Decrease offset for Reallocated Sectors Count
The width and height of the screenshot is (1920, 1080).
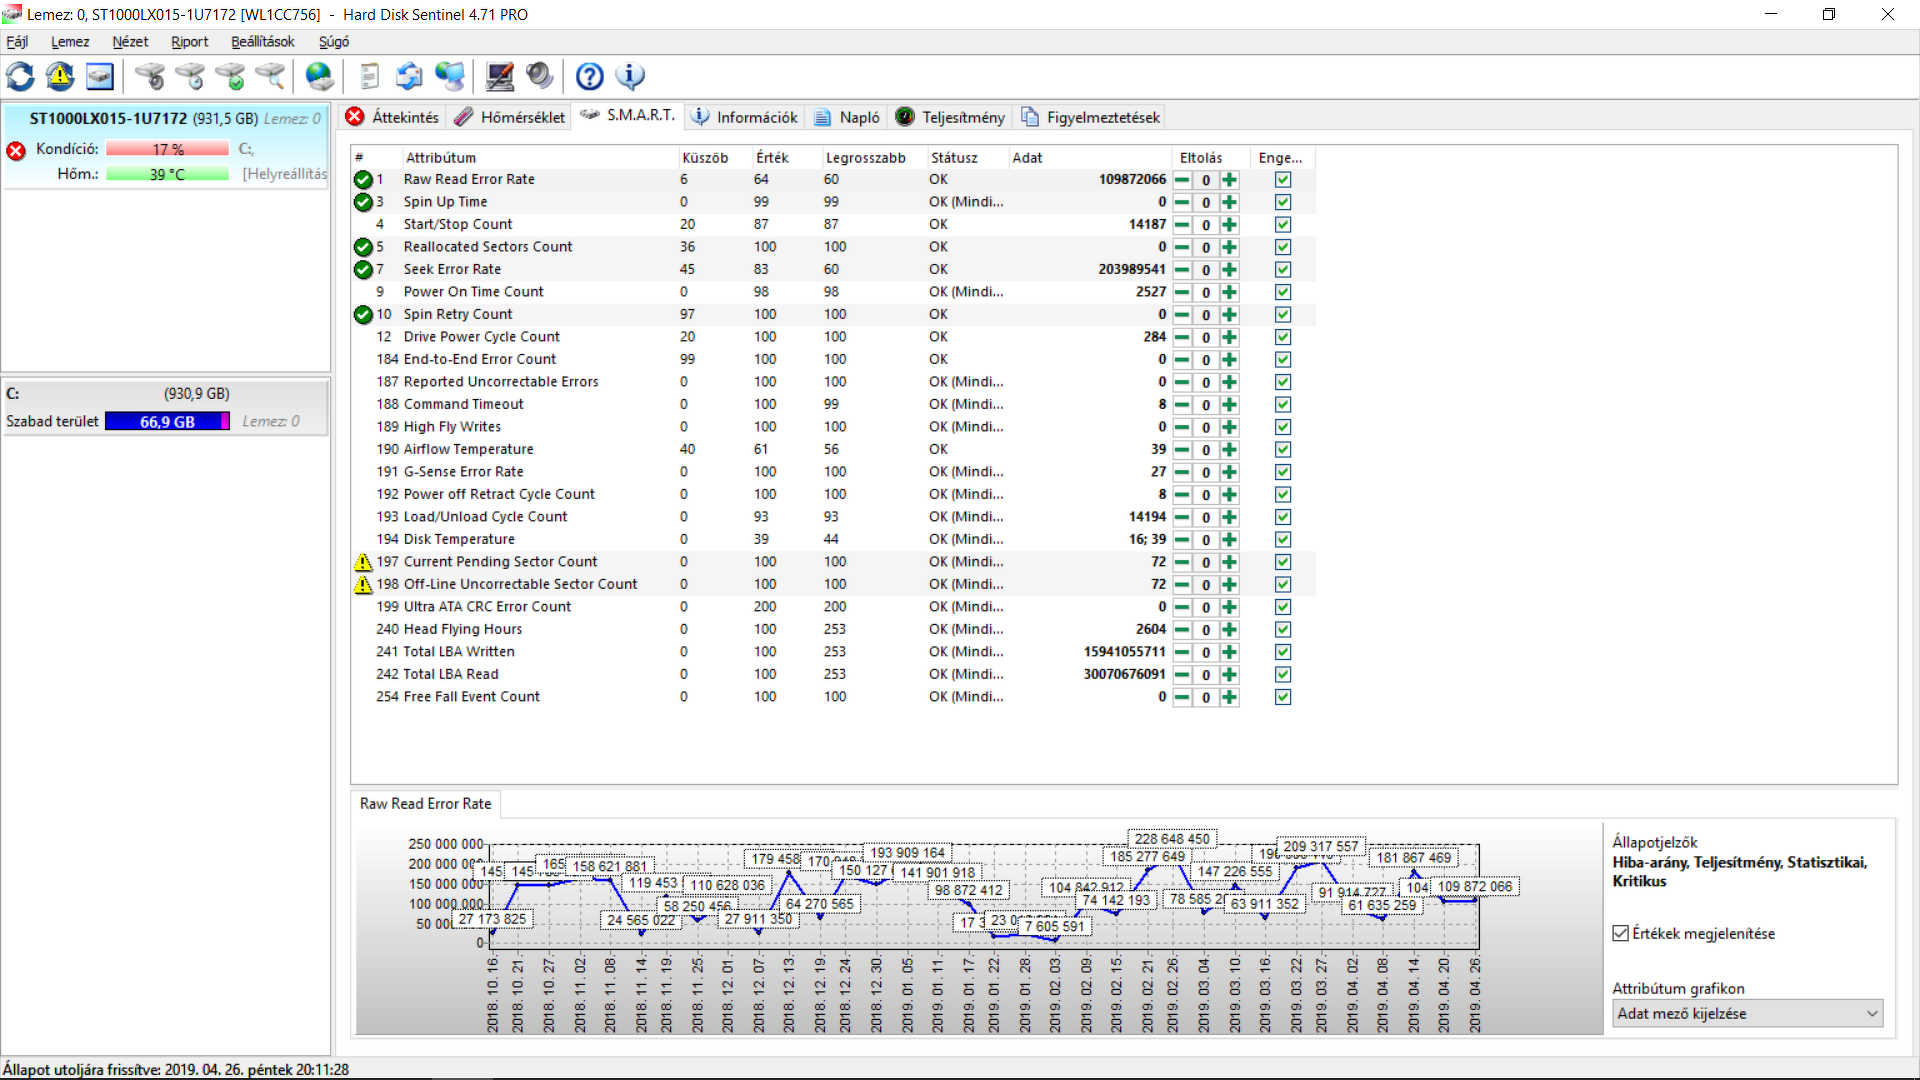1182,247
